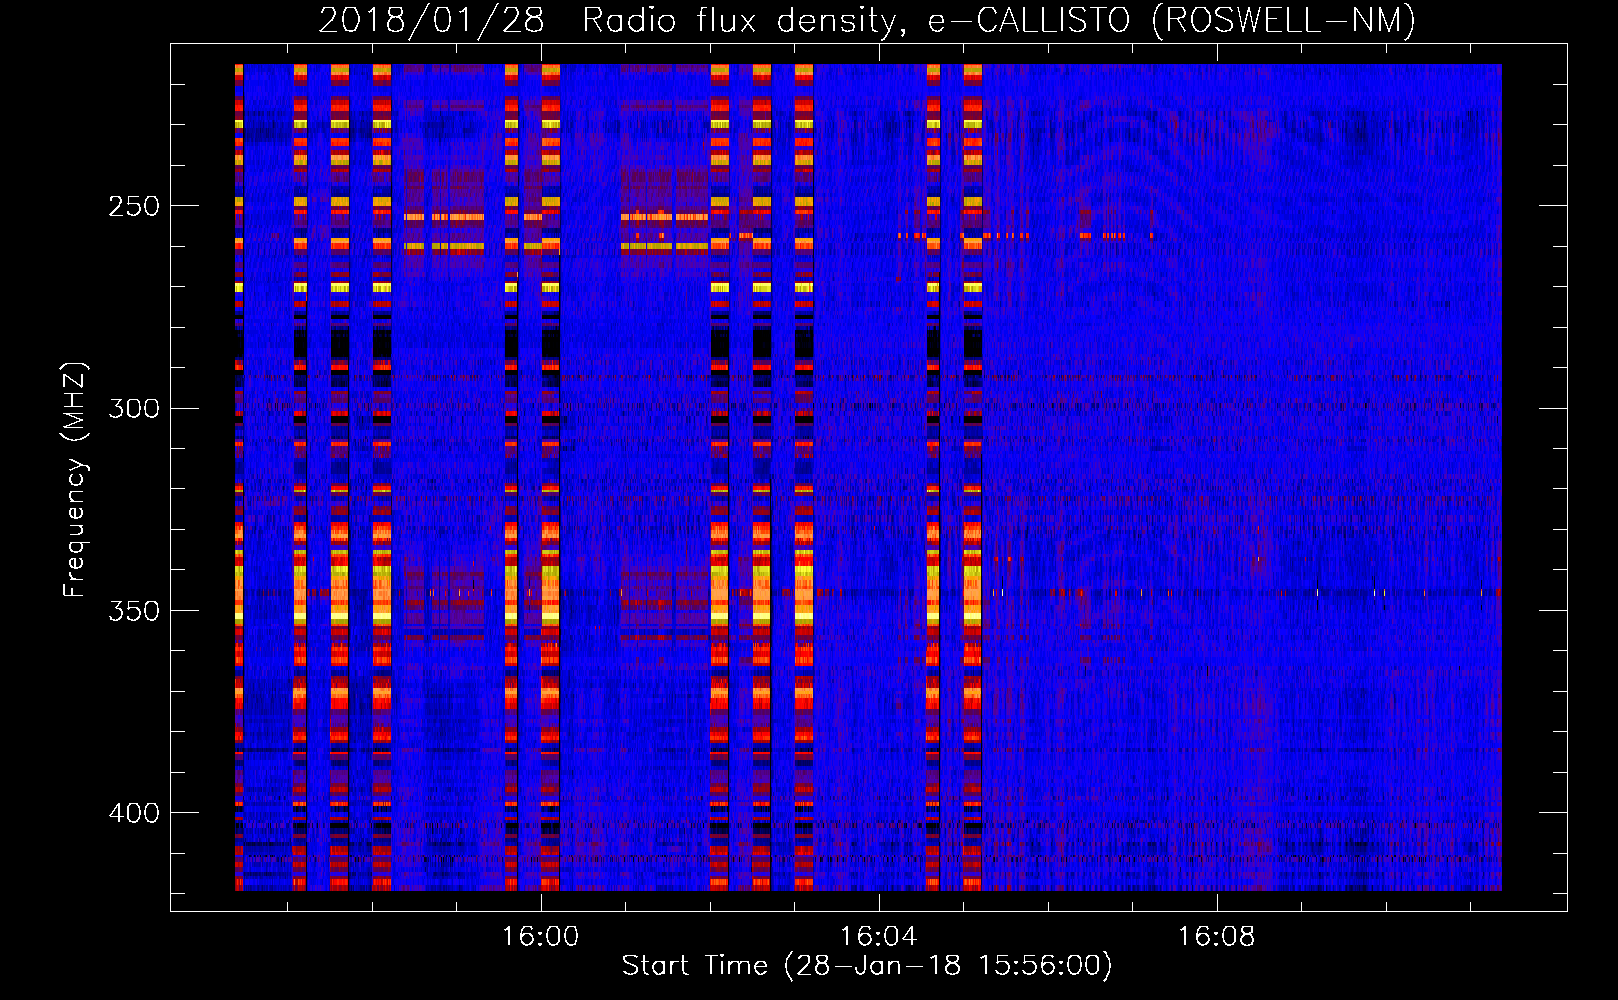The image size is (1618, 1000).
Task: Click the x-axis label "Start Time (28-Jan-18 15:56:00)"
Action: tap(867, 966)
